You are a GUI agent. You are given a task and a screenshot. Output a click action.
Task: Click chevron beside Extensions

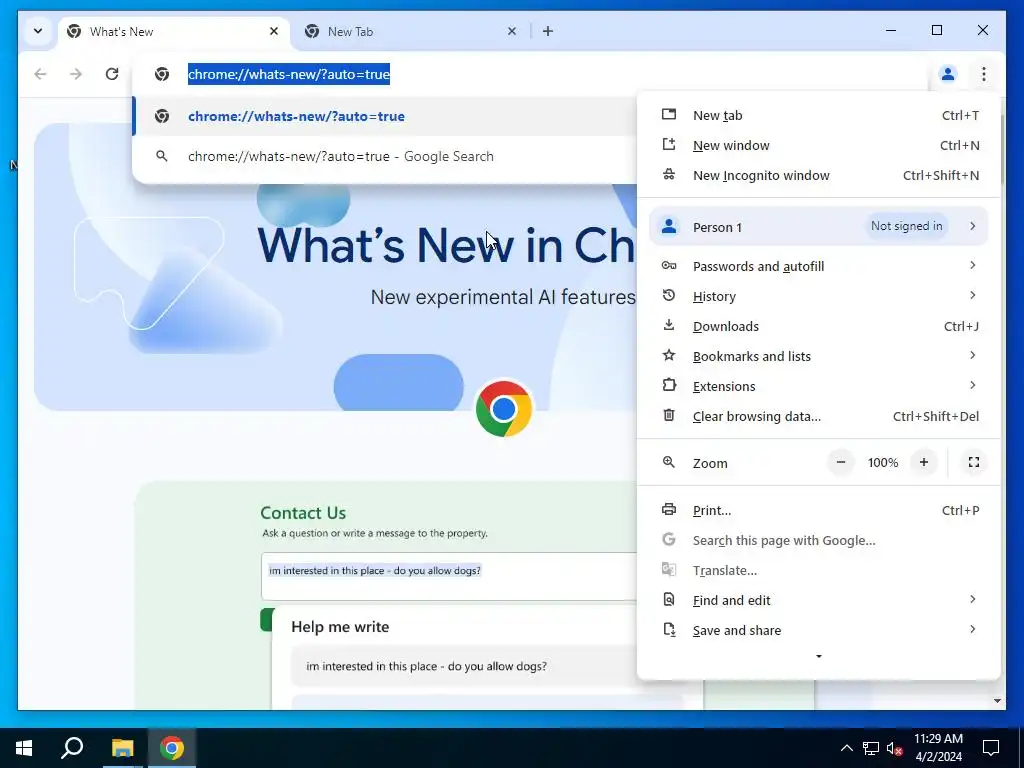point(972,385)
